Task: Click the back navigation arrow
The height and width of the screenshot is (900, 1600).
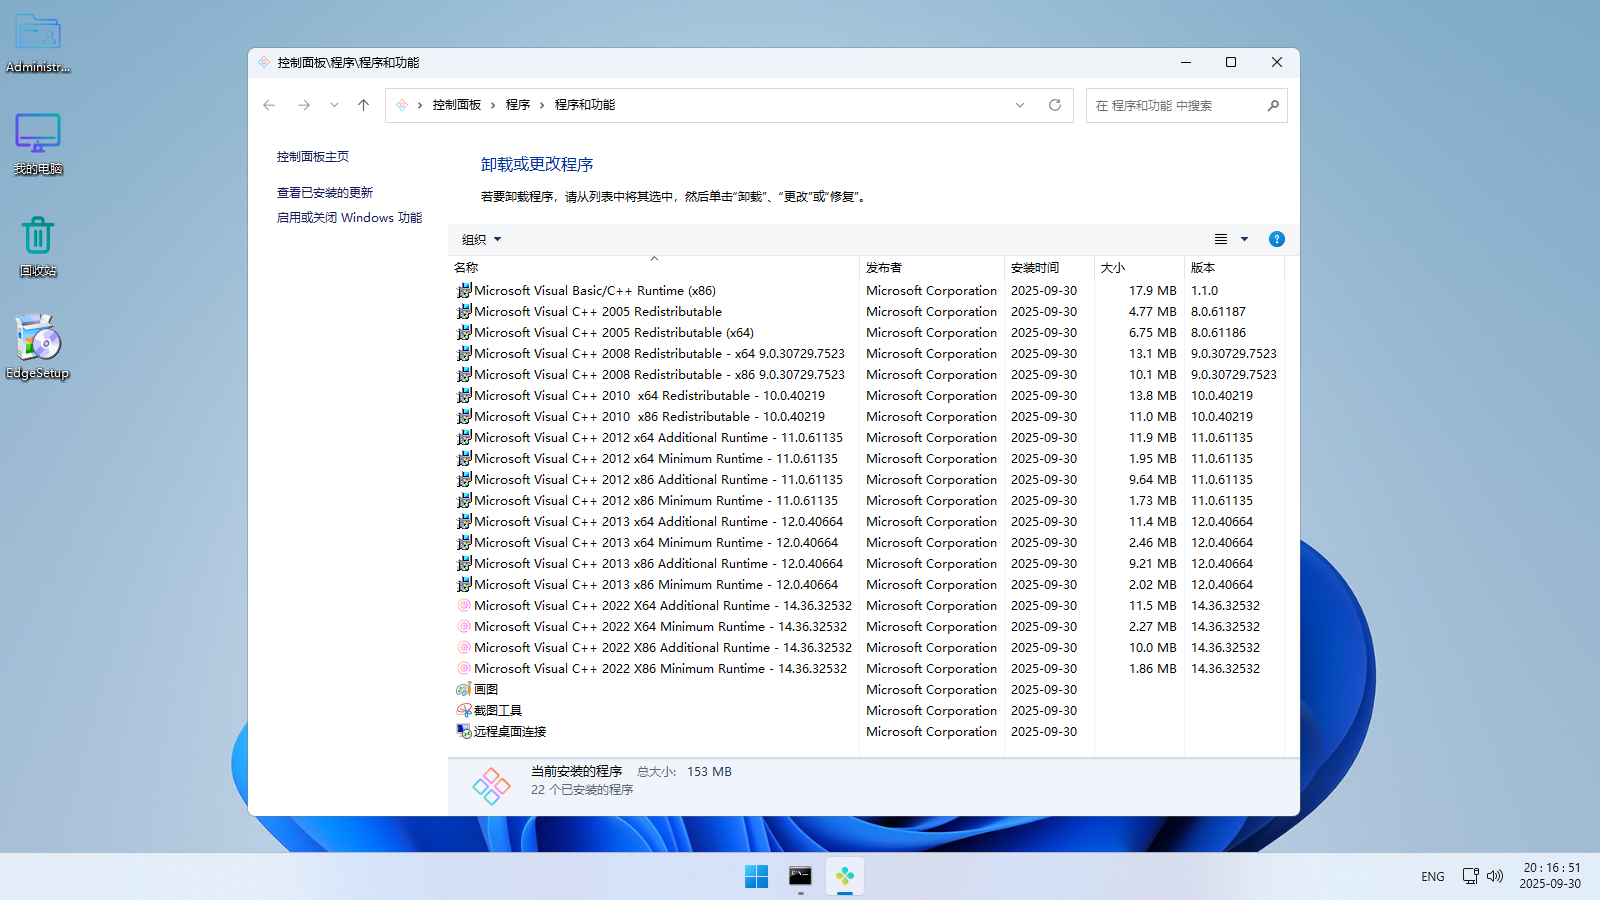Action: click(x=269, y=105)
